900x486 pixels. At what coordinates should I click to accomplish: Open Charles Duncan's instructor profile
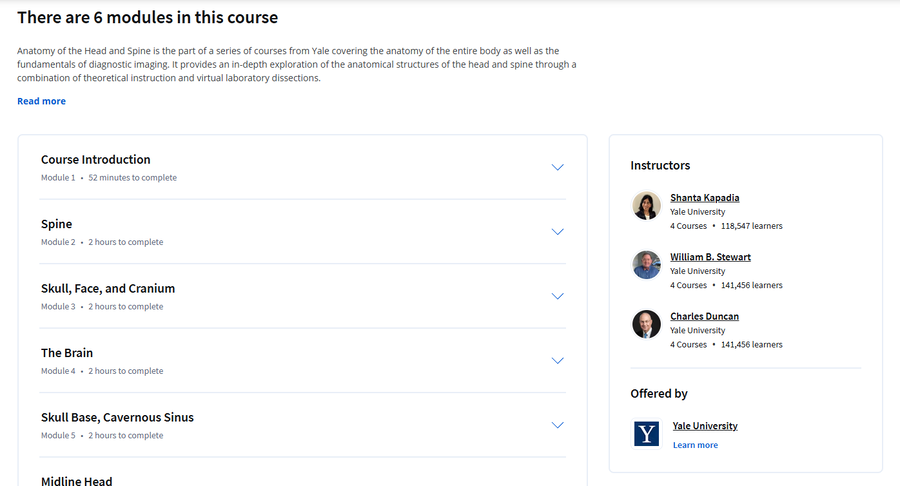[x=704, y=316]
